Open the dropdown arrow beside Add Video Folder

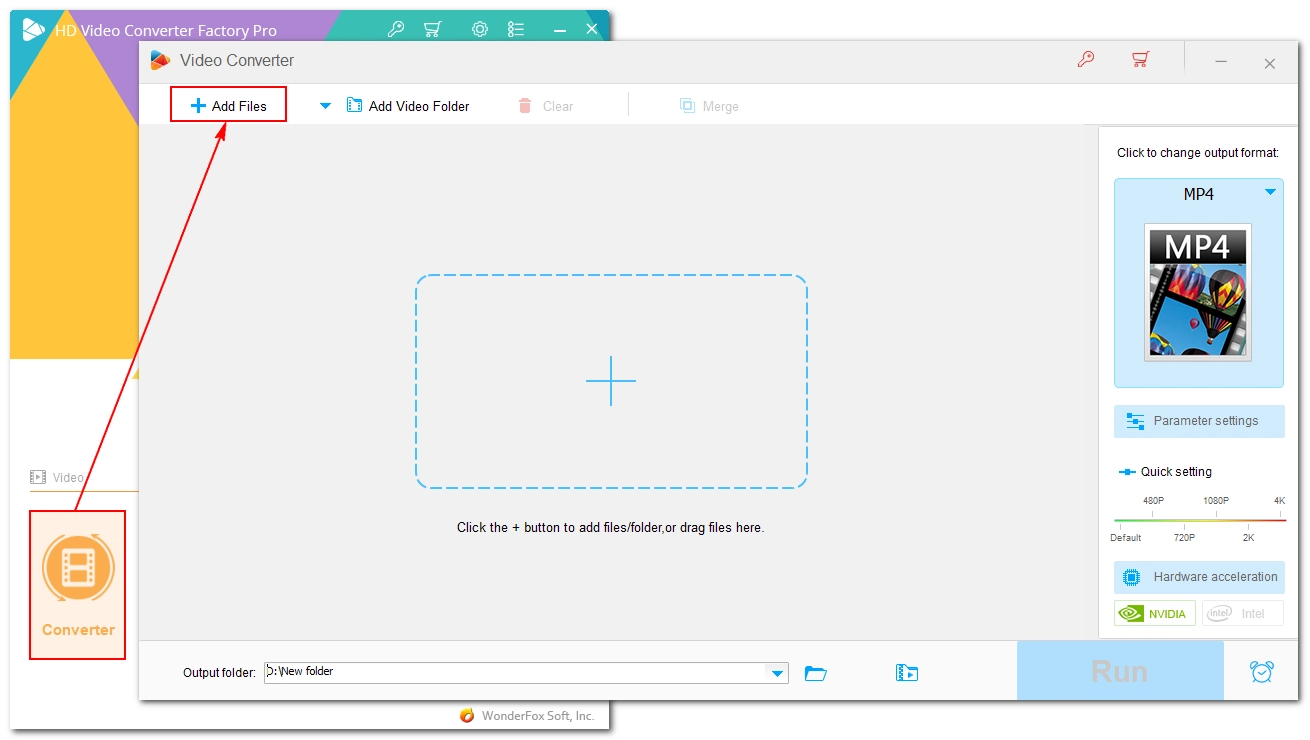pos(325,106)
